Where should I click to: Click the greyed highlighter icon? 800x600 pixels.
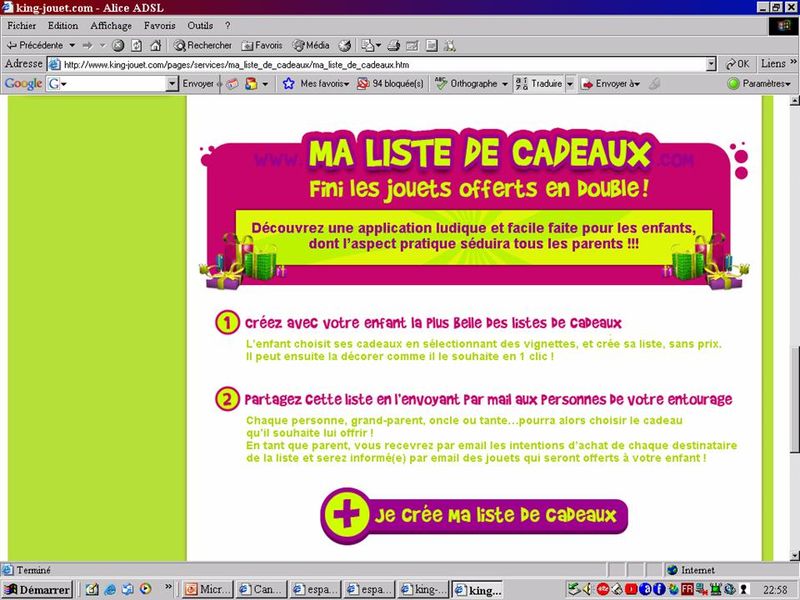coord(655,84)
